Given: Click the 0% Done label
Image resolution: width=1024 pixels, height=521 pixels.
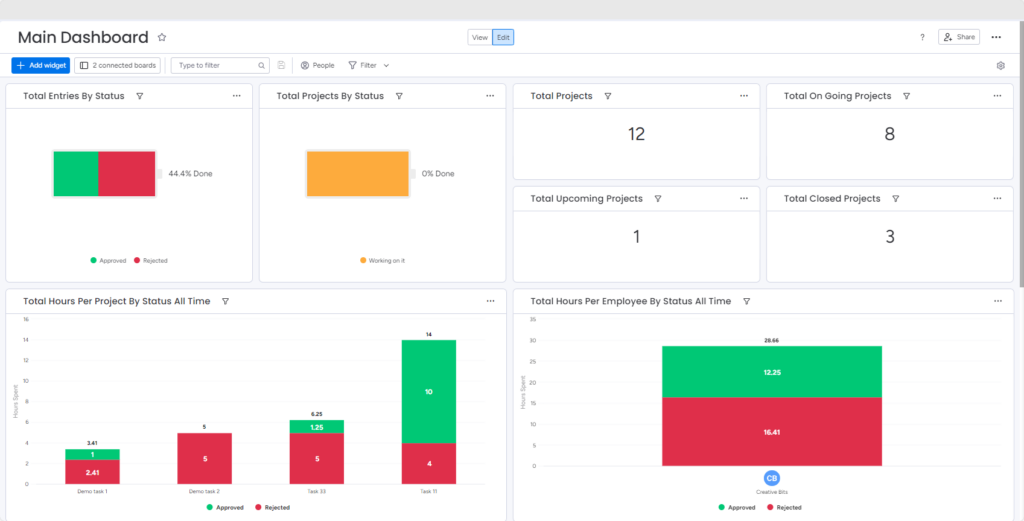Looking at the screenshot, I should click(438, 174).
